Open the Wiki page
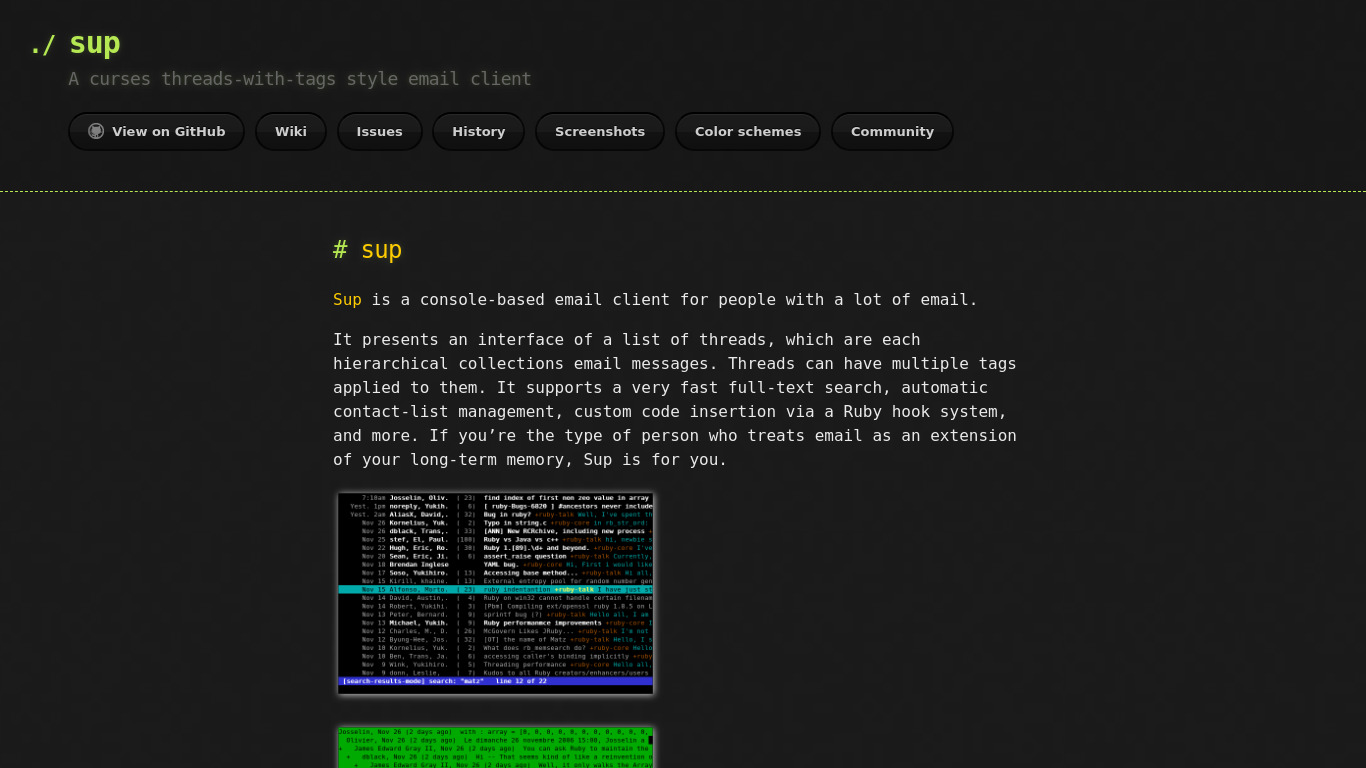 click(x=291, y=131)
